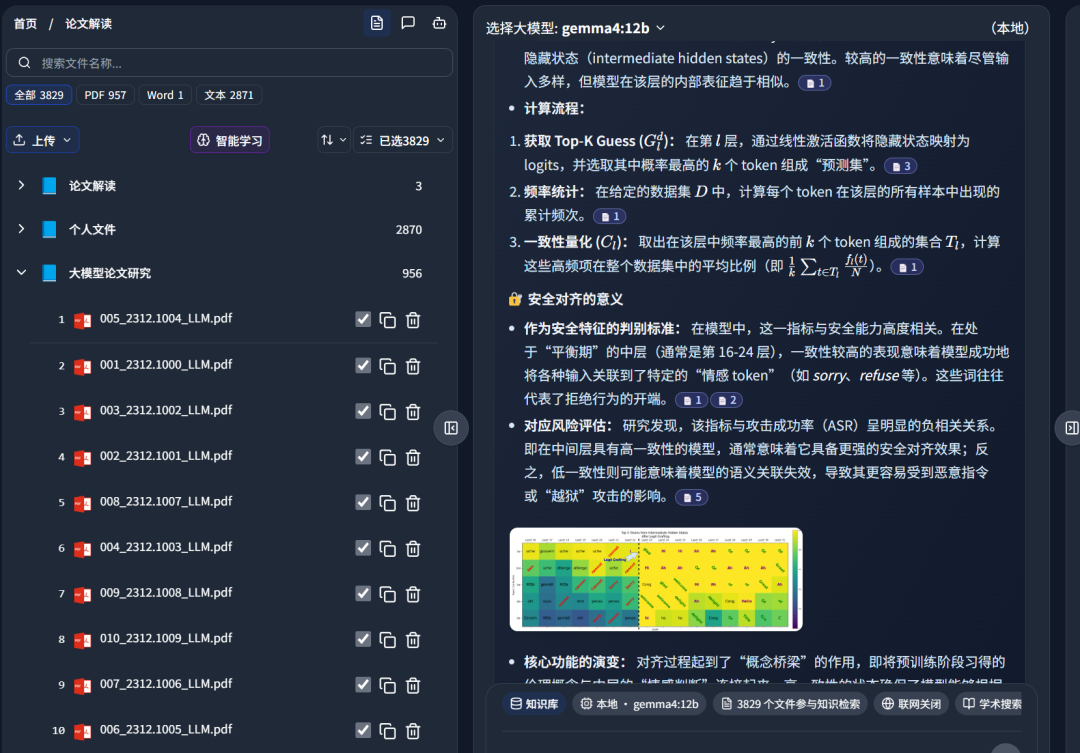Copy file 008_2312.1007_LLM.pdf
This screenshot has width=1080, height=753.
click(x=388, y=503)
